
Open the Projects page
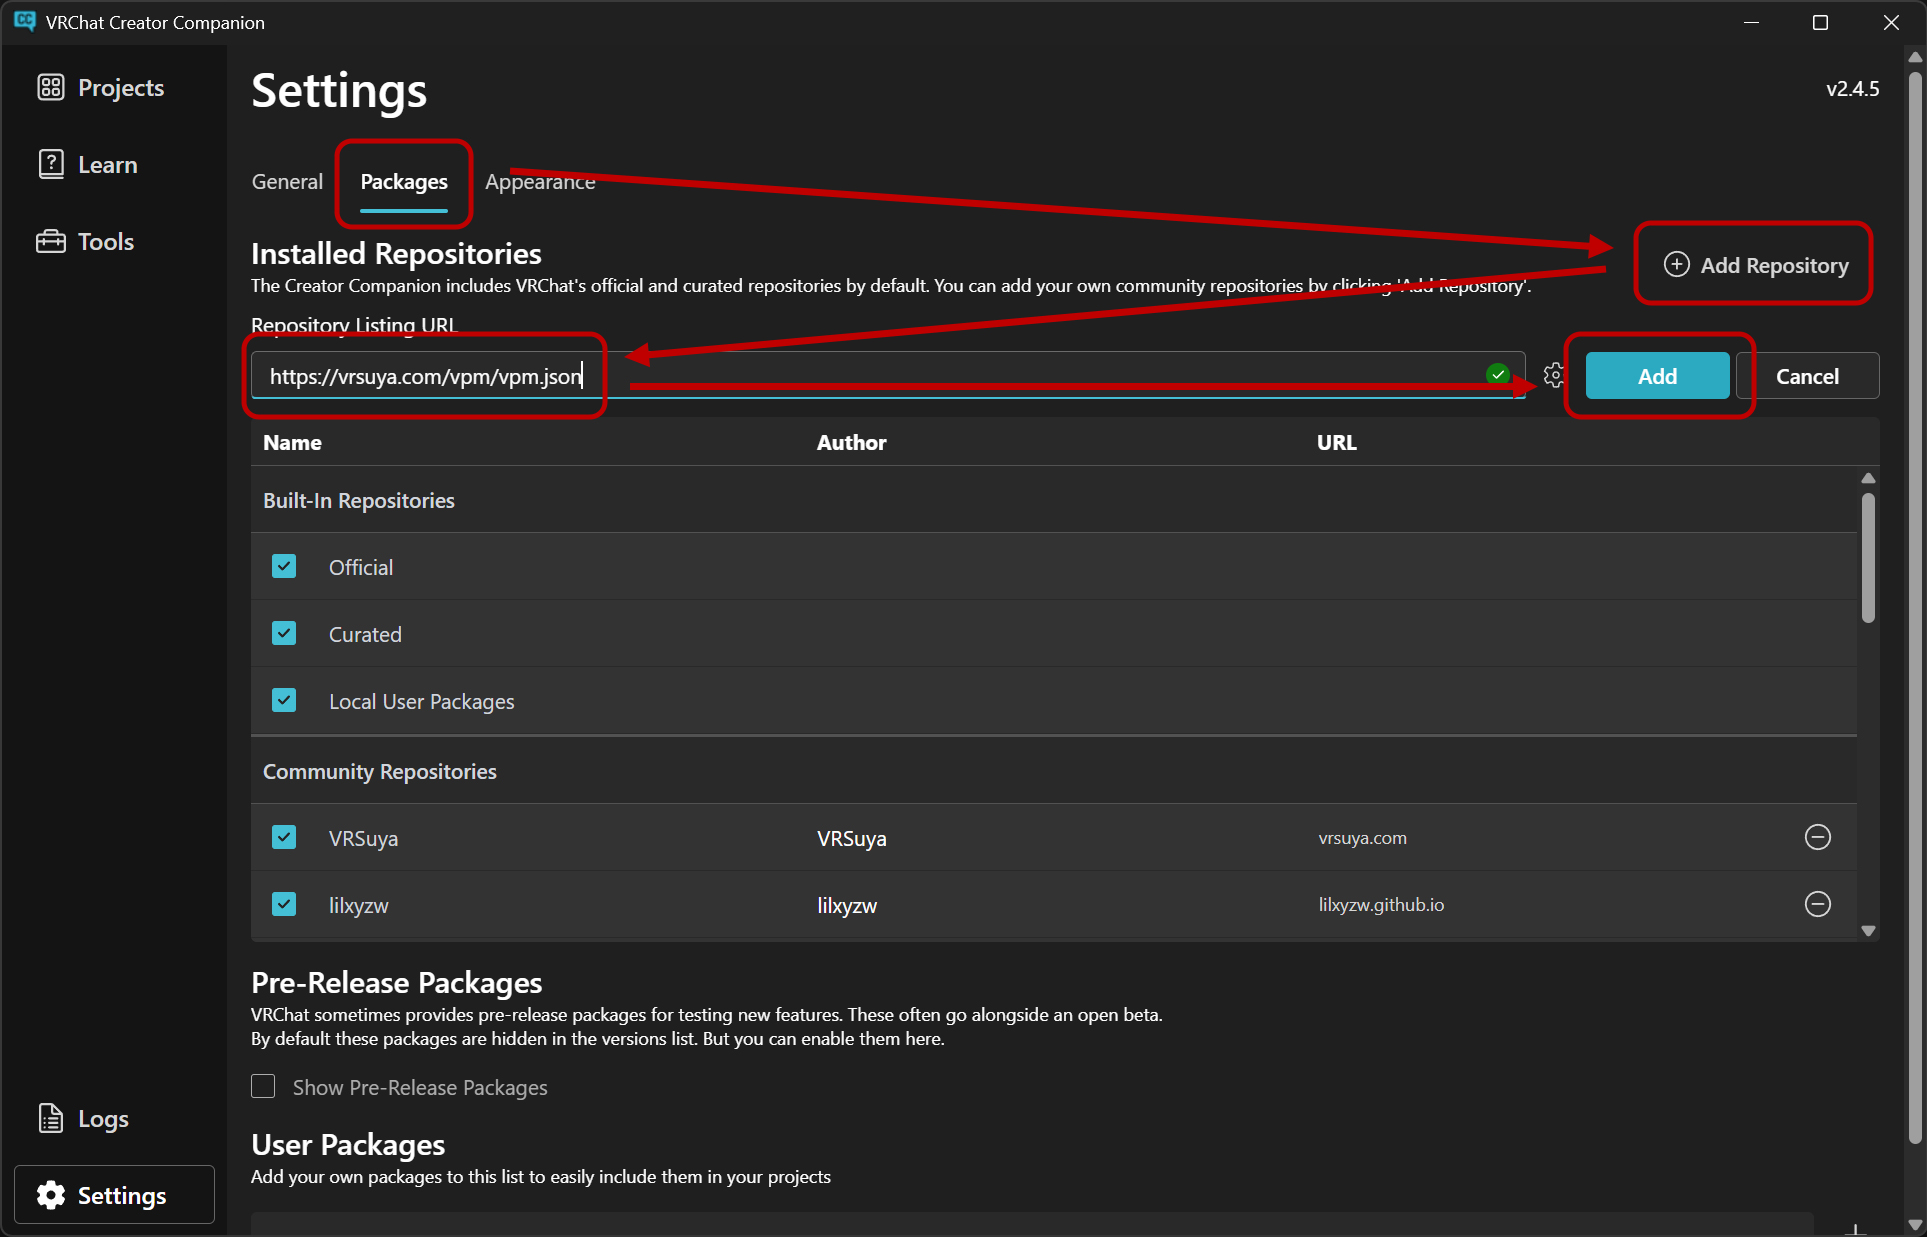pos(101,88)
